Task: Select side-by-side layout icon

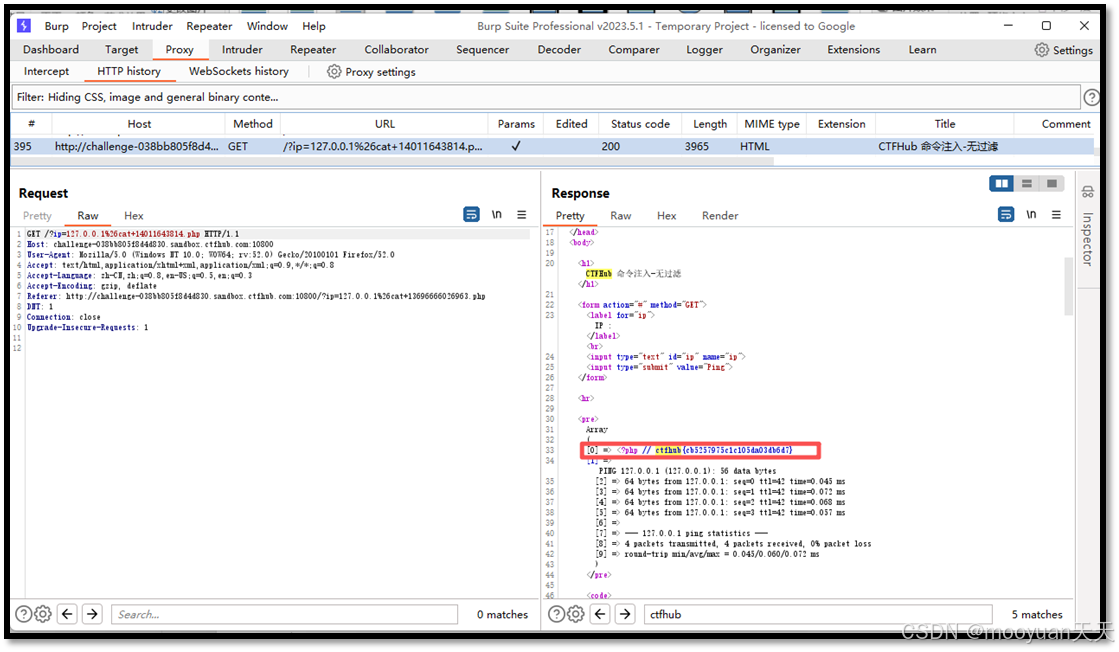Action: pos(1002,184)
